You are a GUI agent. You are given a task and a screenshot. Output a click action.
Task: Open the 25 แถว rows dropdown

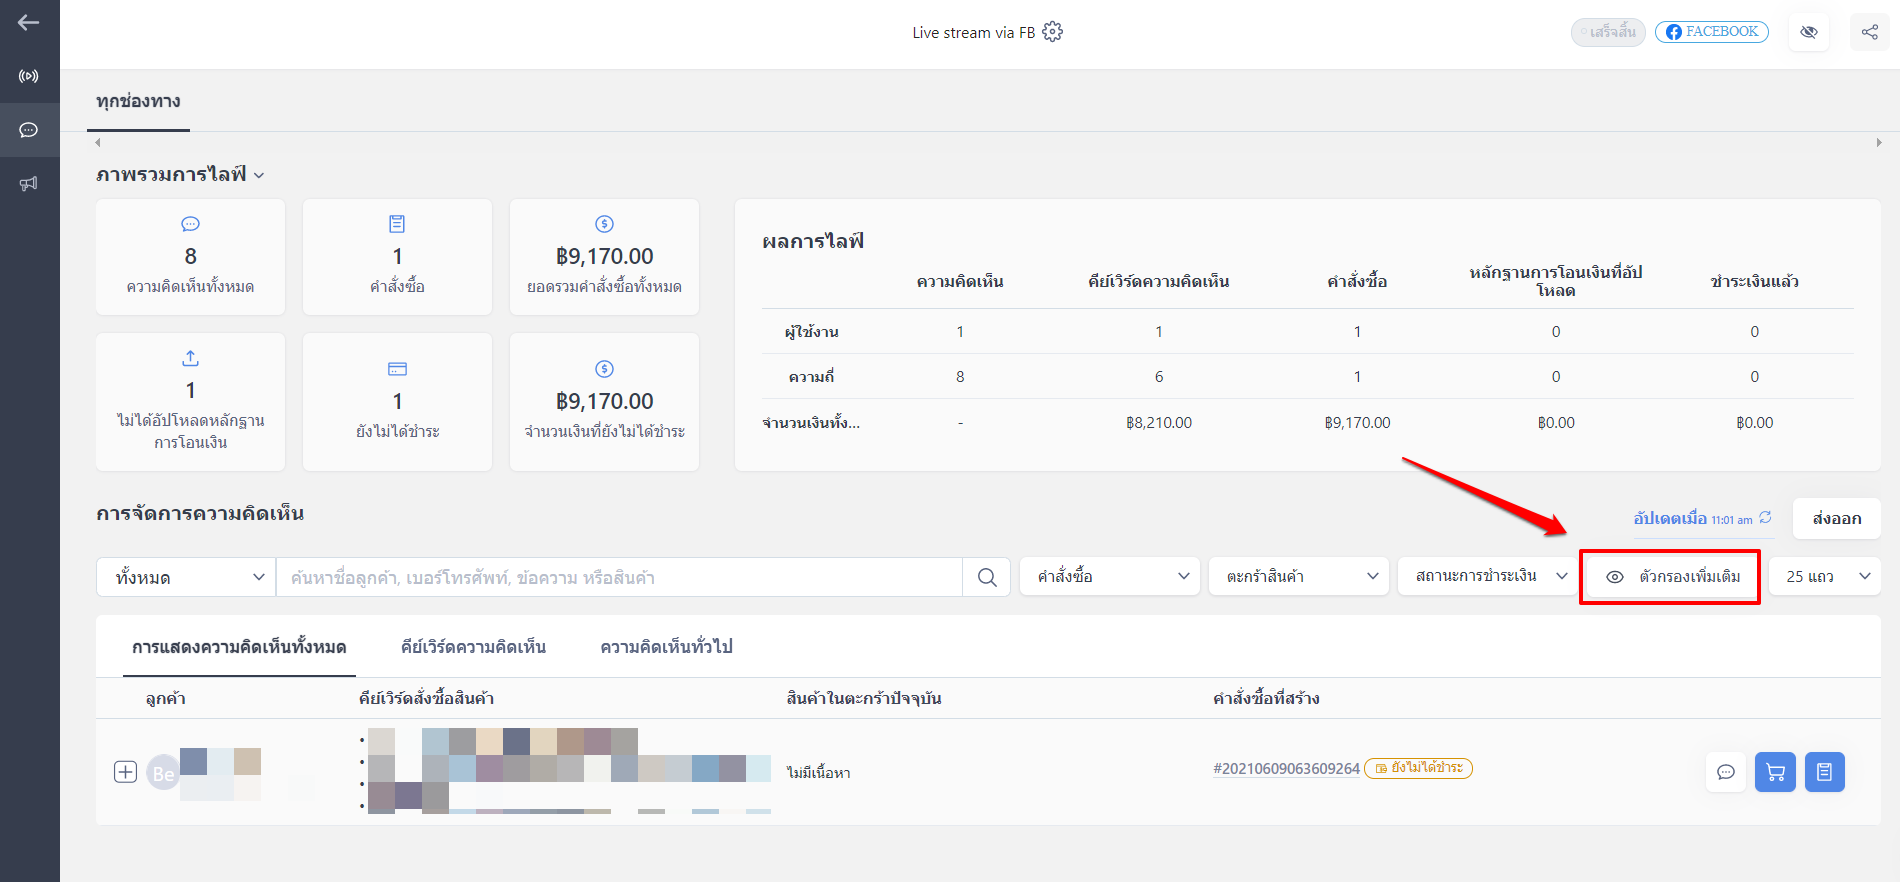point(1825,576)
